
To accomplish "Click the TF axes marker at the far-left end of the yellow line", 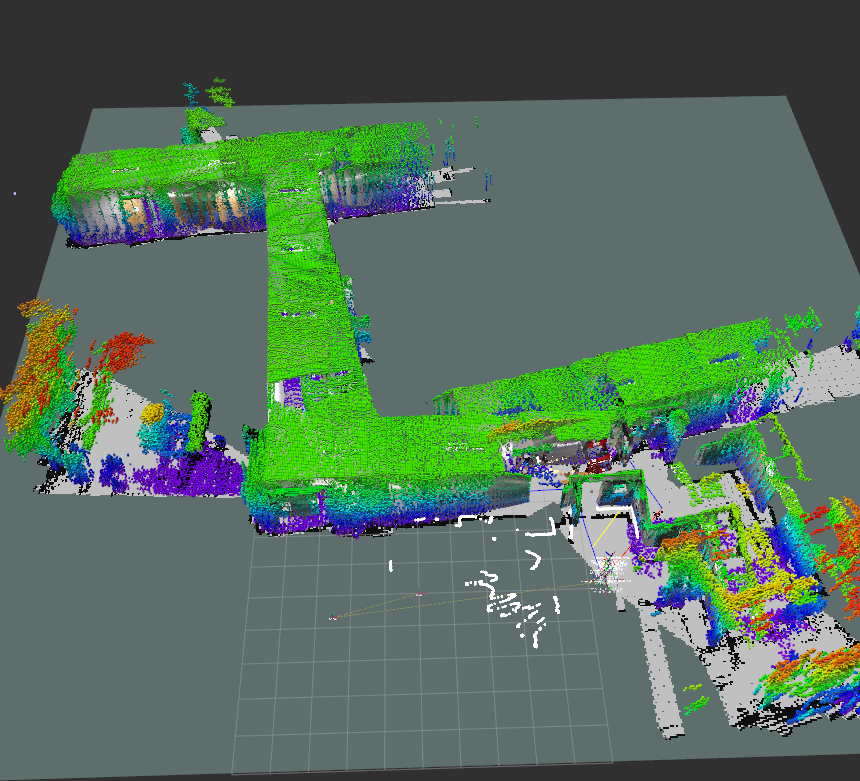I will (333, 617).
